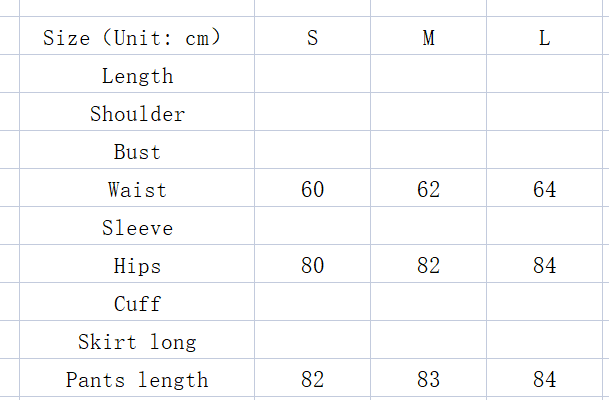Select the Hips label cell
Screen dimensions: 609x400
click(137, 266)
